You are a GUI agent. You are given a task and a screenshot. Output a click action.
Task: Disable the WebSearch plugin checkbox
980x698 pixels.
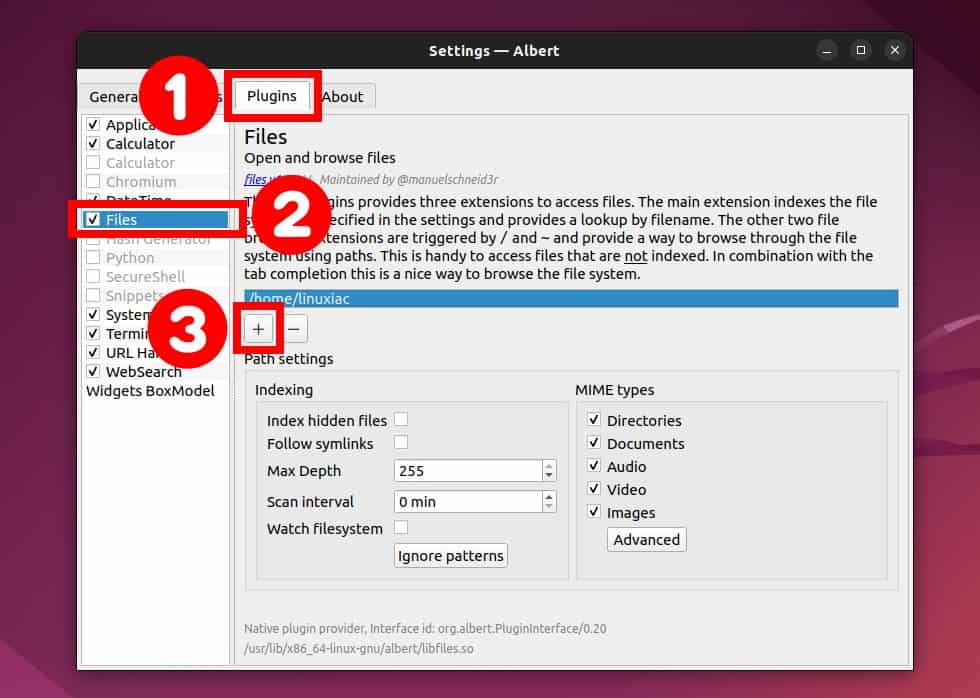coord(93,371)
